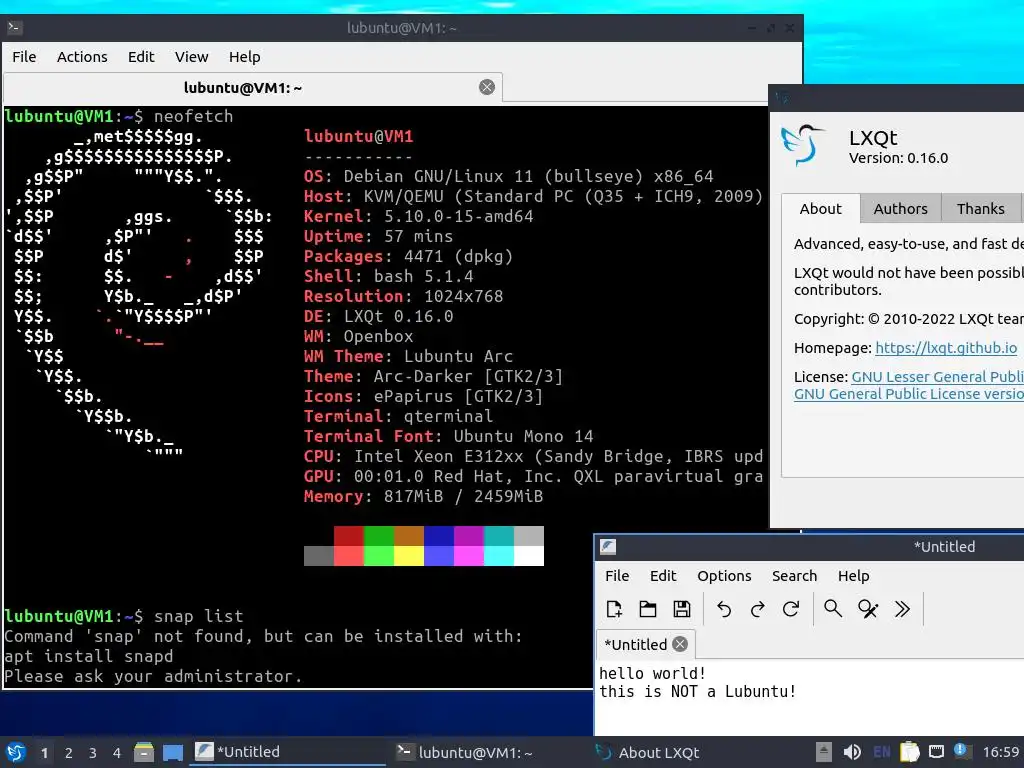Close the lubuntu@VM1 terminal tab
The image size is (1024, 768).
487,87
